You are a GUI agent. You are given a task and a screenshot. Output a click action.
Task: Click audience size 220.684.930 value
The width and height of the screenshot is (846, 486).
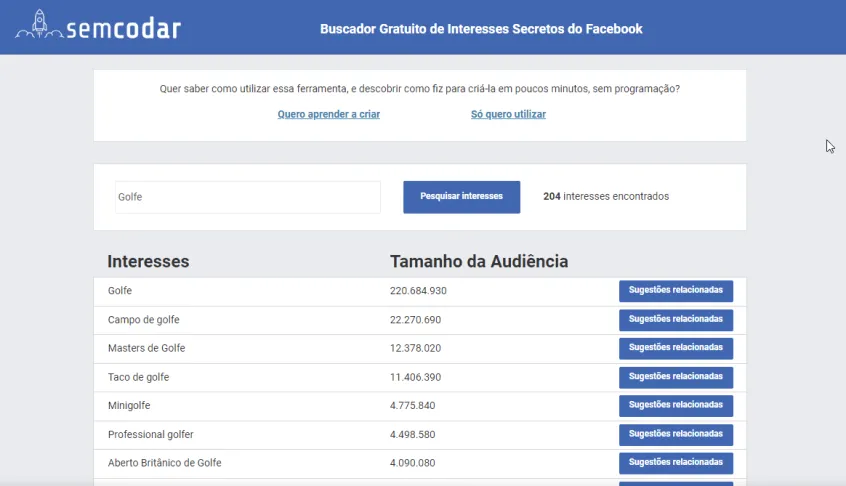click(x=417, y=291)
